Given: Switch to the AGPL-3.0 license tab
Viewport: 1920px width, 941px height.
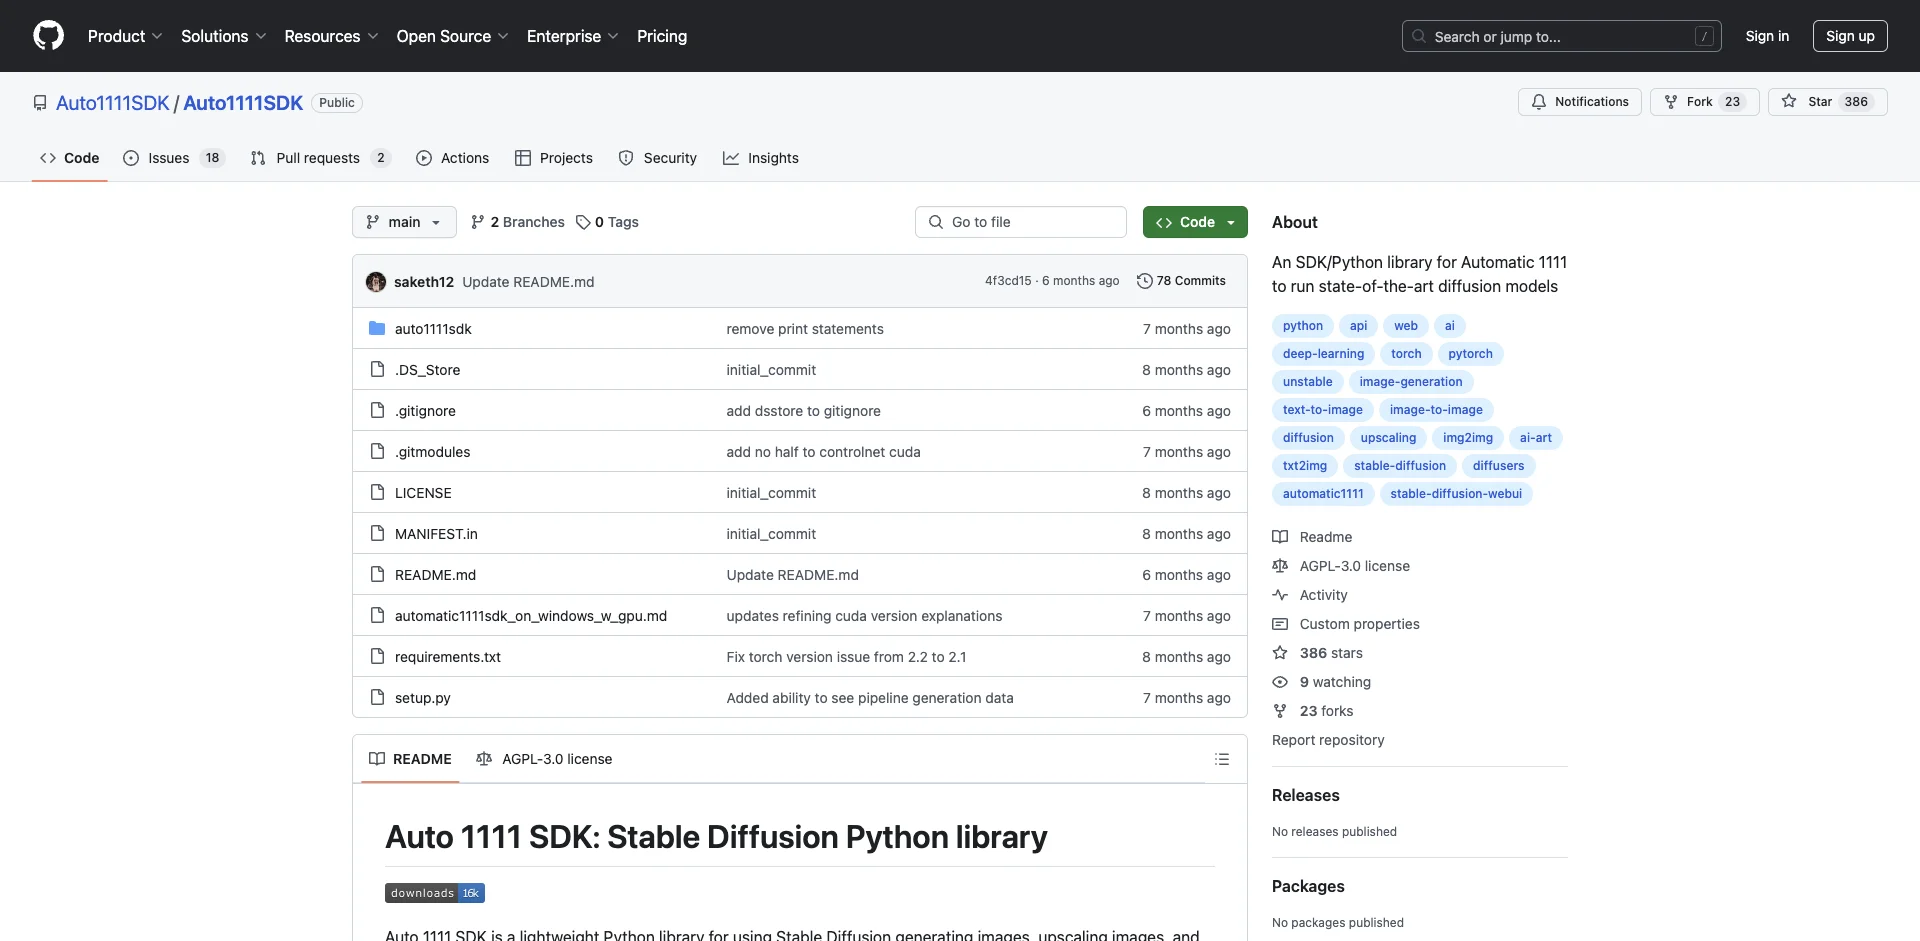Looking at the screenshot, I should [544, 759].
